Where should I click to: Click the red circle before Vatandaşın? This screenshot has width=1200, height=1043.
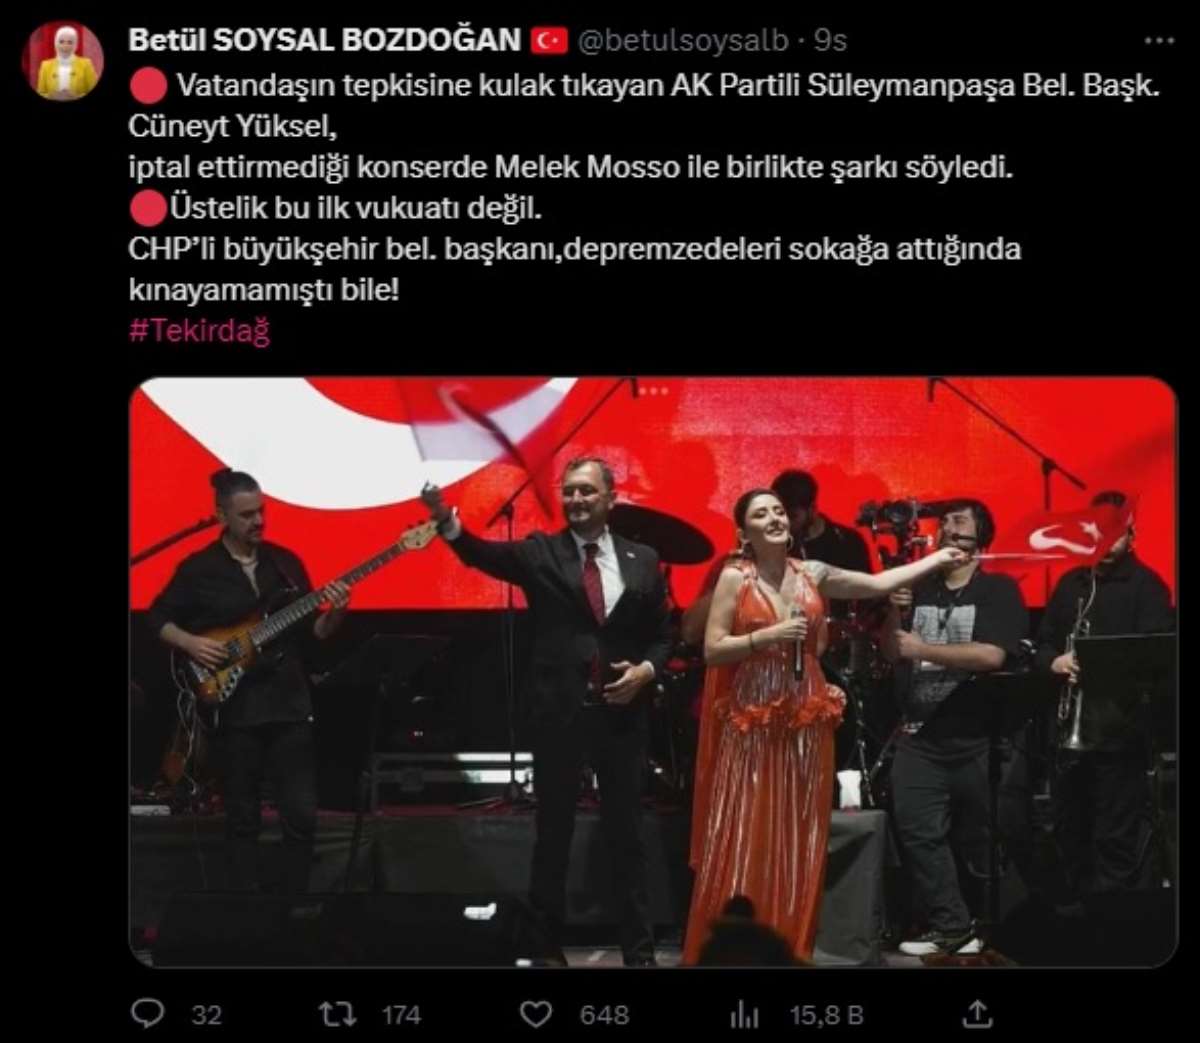click(x=148, y=85)
